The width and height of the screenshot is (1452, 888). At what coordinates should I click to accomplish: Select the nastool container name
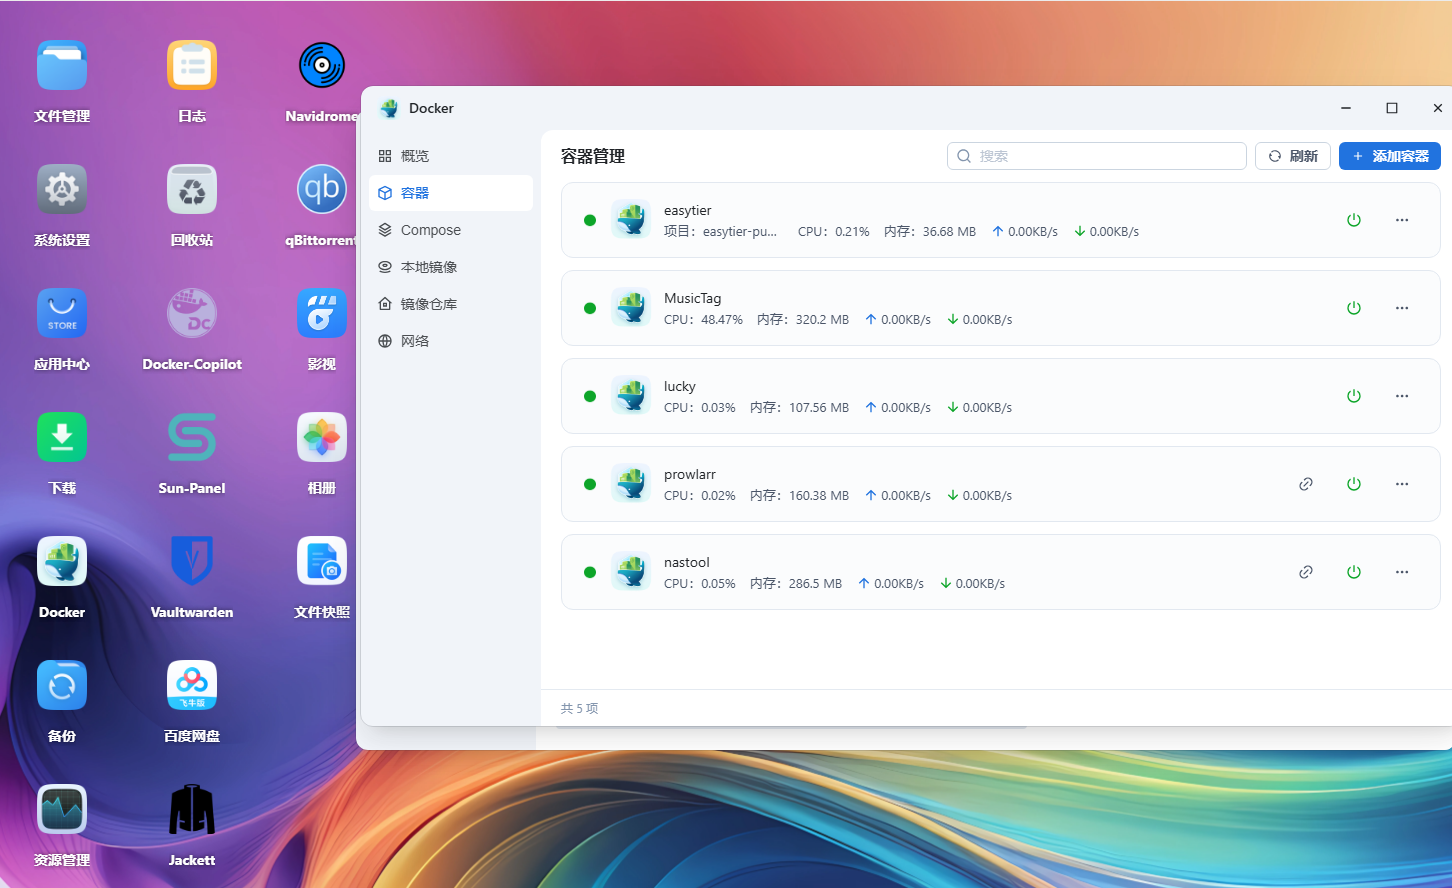[687, 562]
